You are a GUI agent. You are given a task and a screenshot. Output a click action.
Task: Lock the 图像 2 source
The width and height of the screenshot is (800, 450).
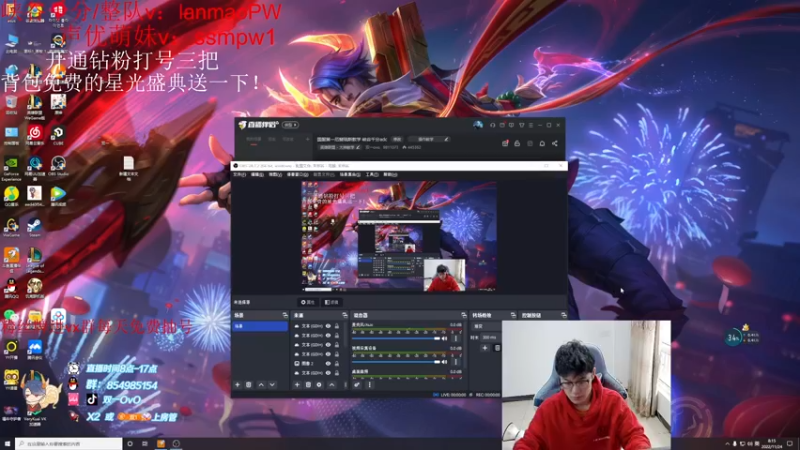coord(337,363)
